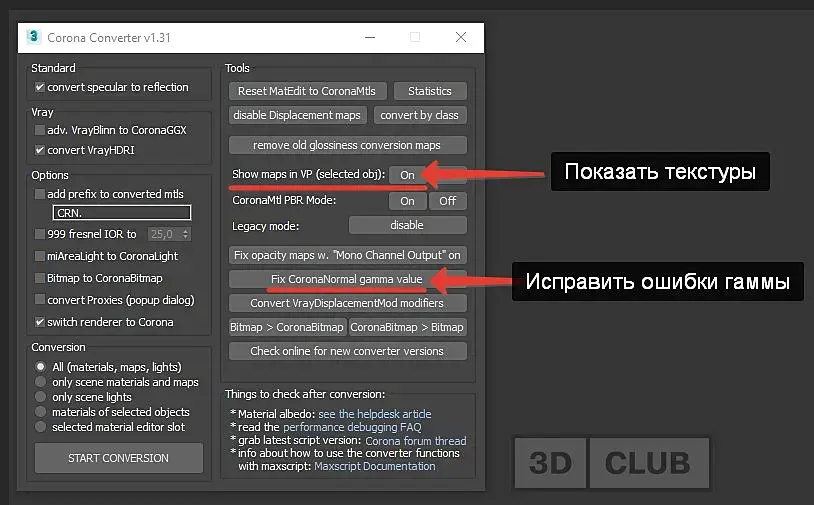Viewport: 814px width, 505px height.
Task: Enable convert Proxies (popup dialog)
Action: coord(39,300)
